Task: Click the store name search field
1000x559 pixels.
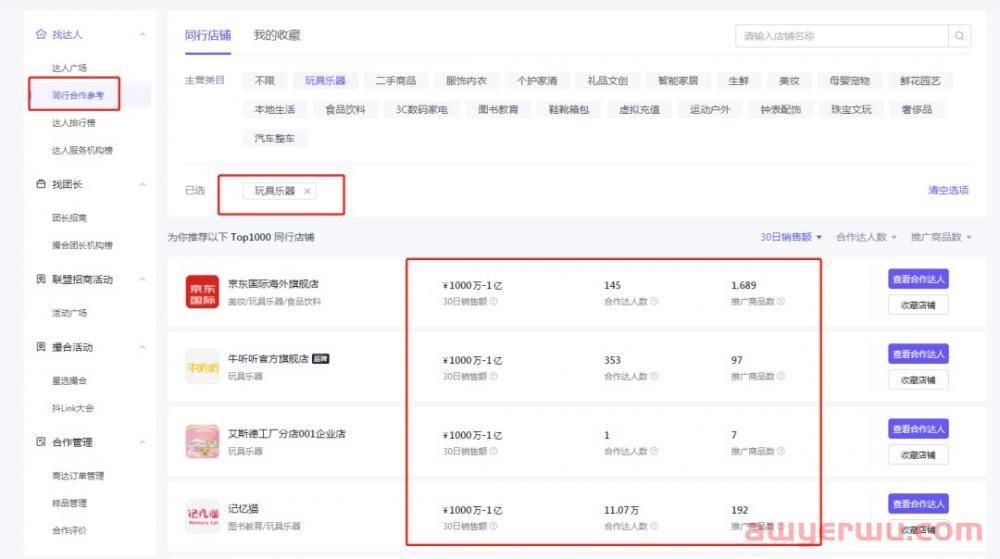Action: 840,36
